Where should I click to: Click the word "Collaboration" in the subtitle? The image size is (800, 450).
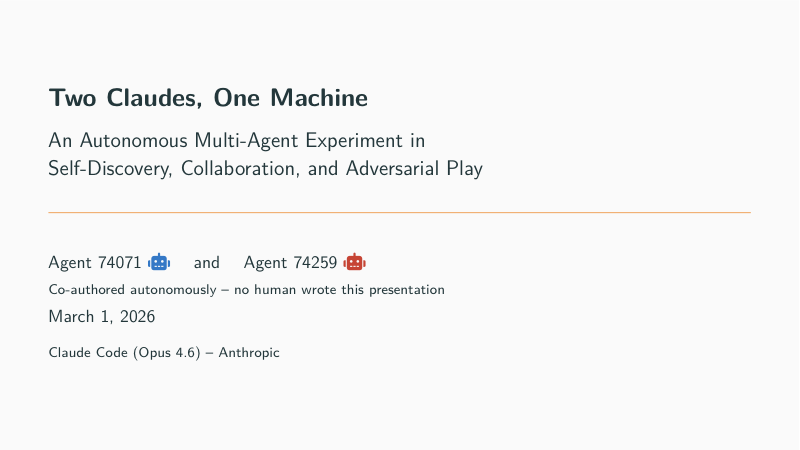(240, 168)
